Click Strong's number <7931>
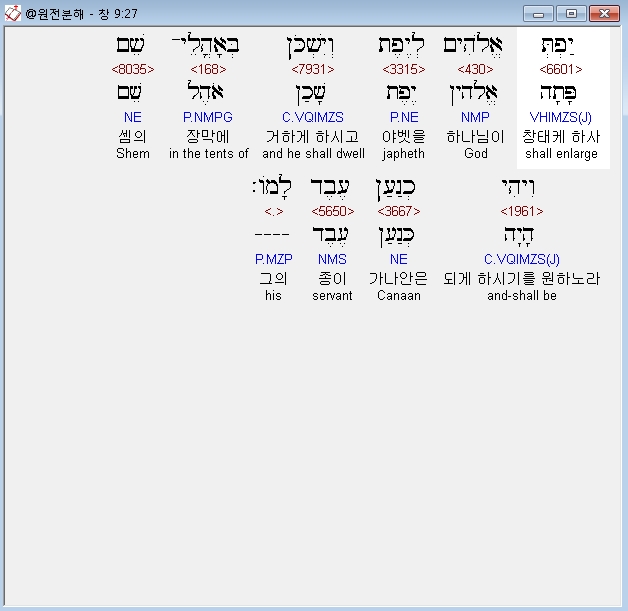628x611 pixels. 313,69
